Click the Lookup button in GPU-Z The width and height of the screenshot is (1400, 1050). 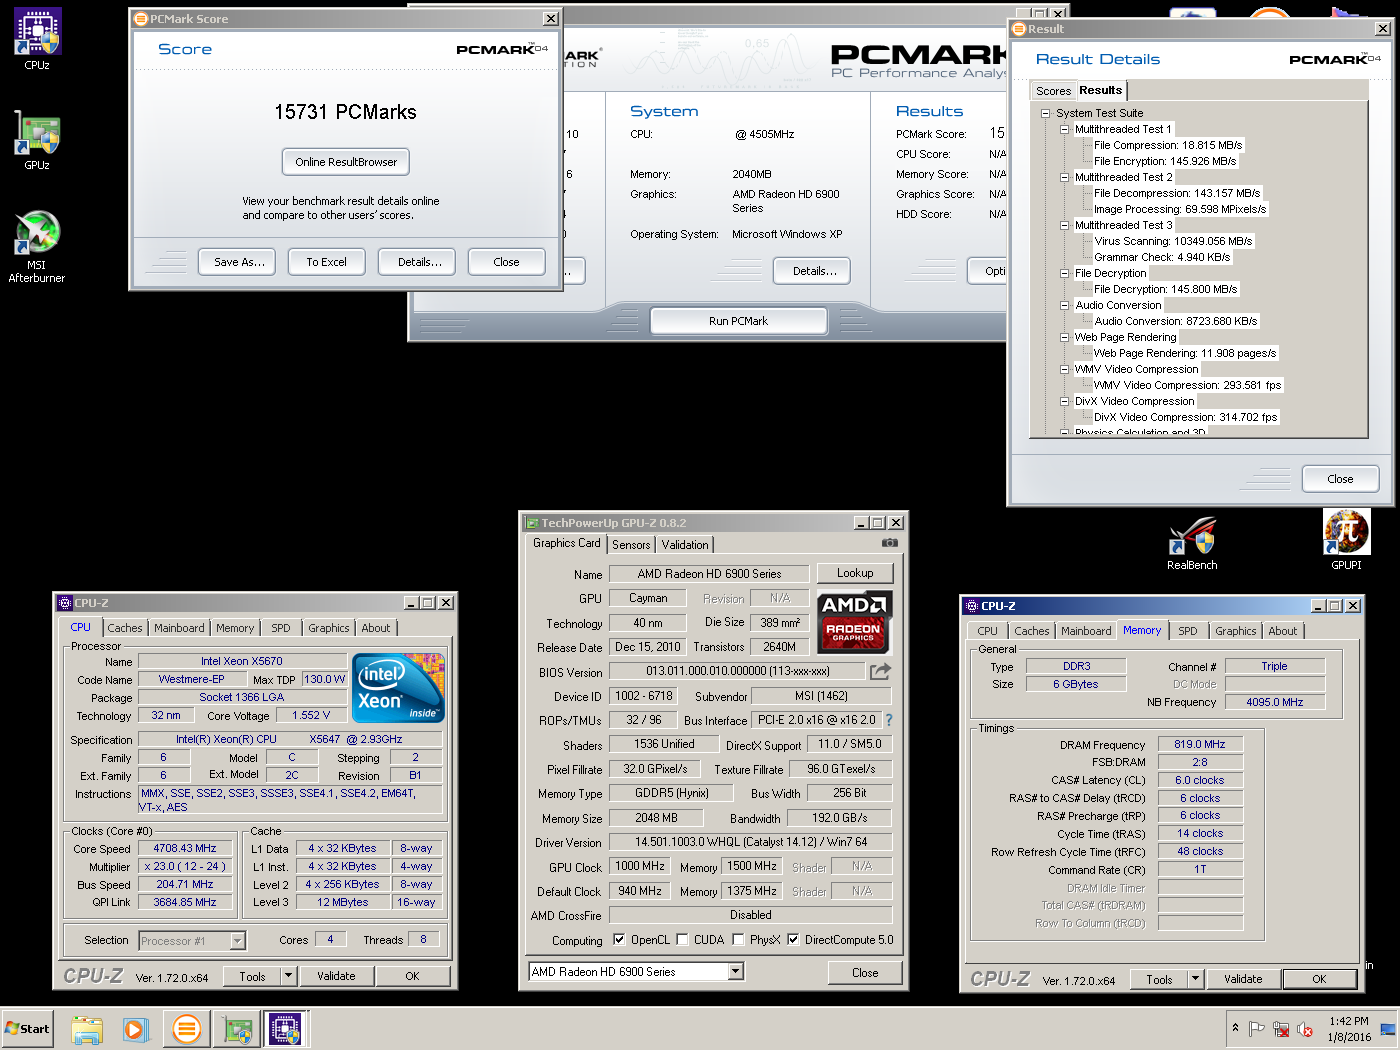click(x=855, y=573)
